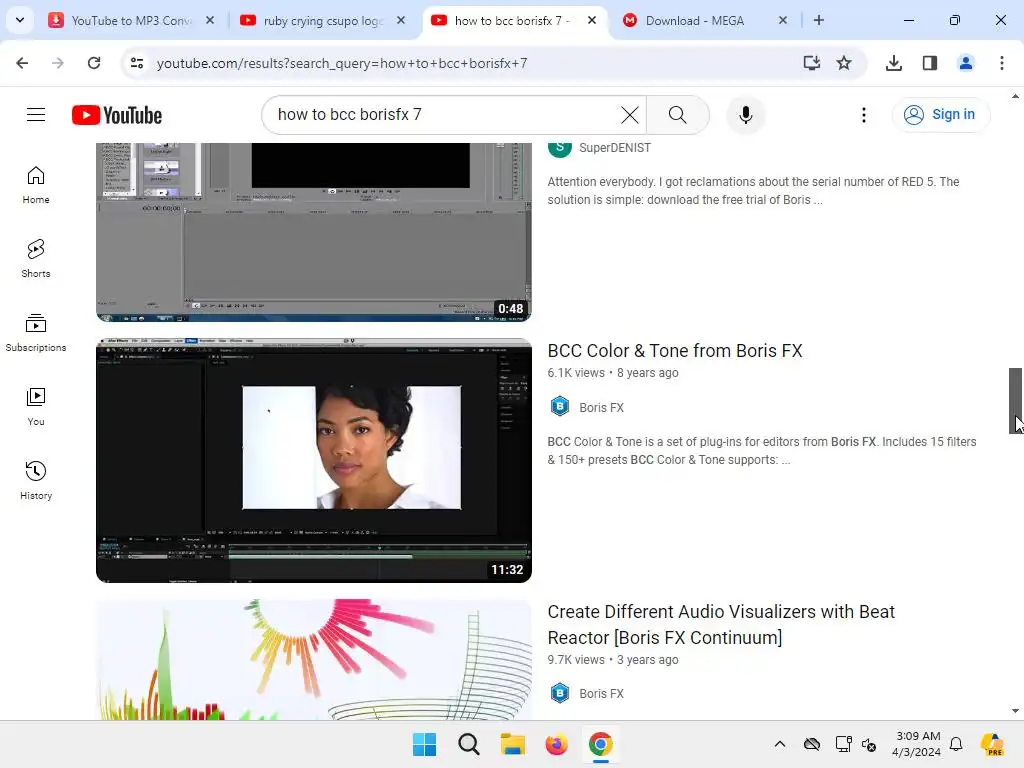Go forward in browser
1024x768 pixels.
[x=58, y=63]
